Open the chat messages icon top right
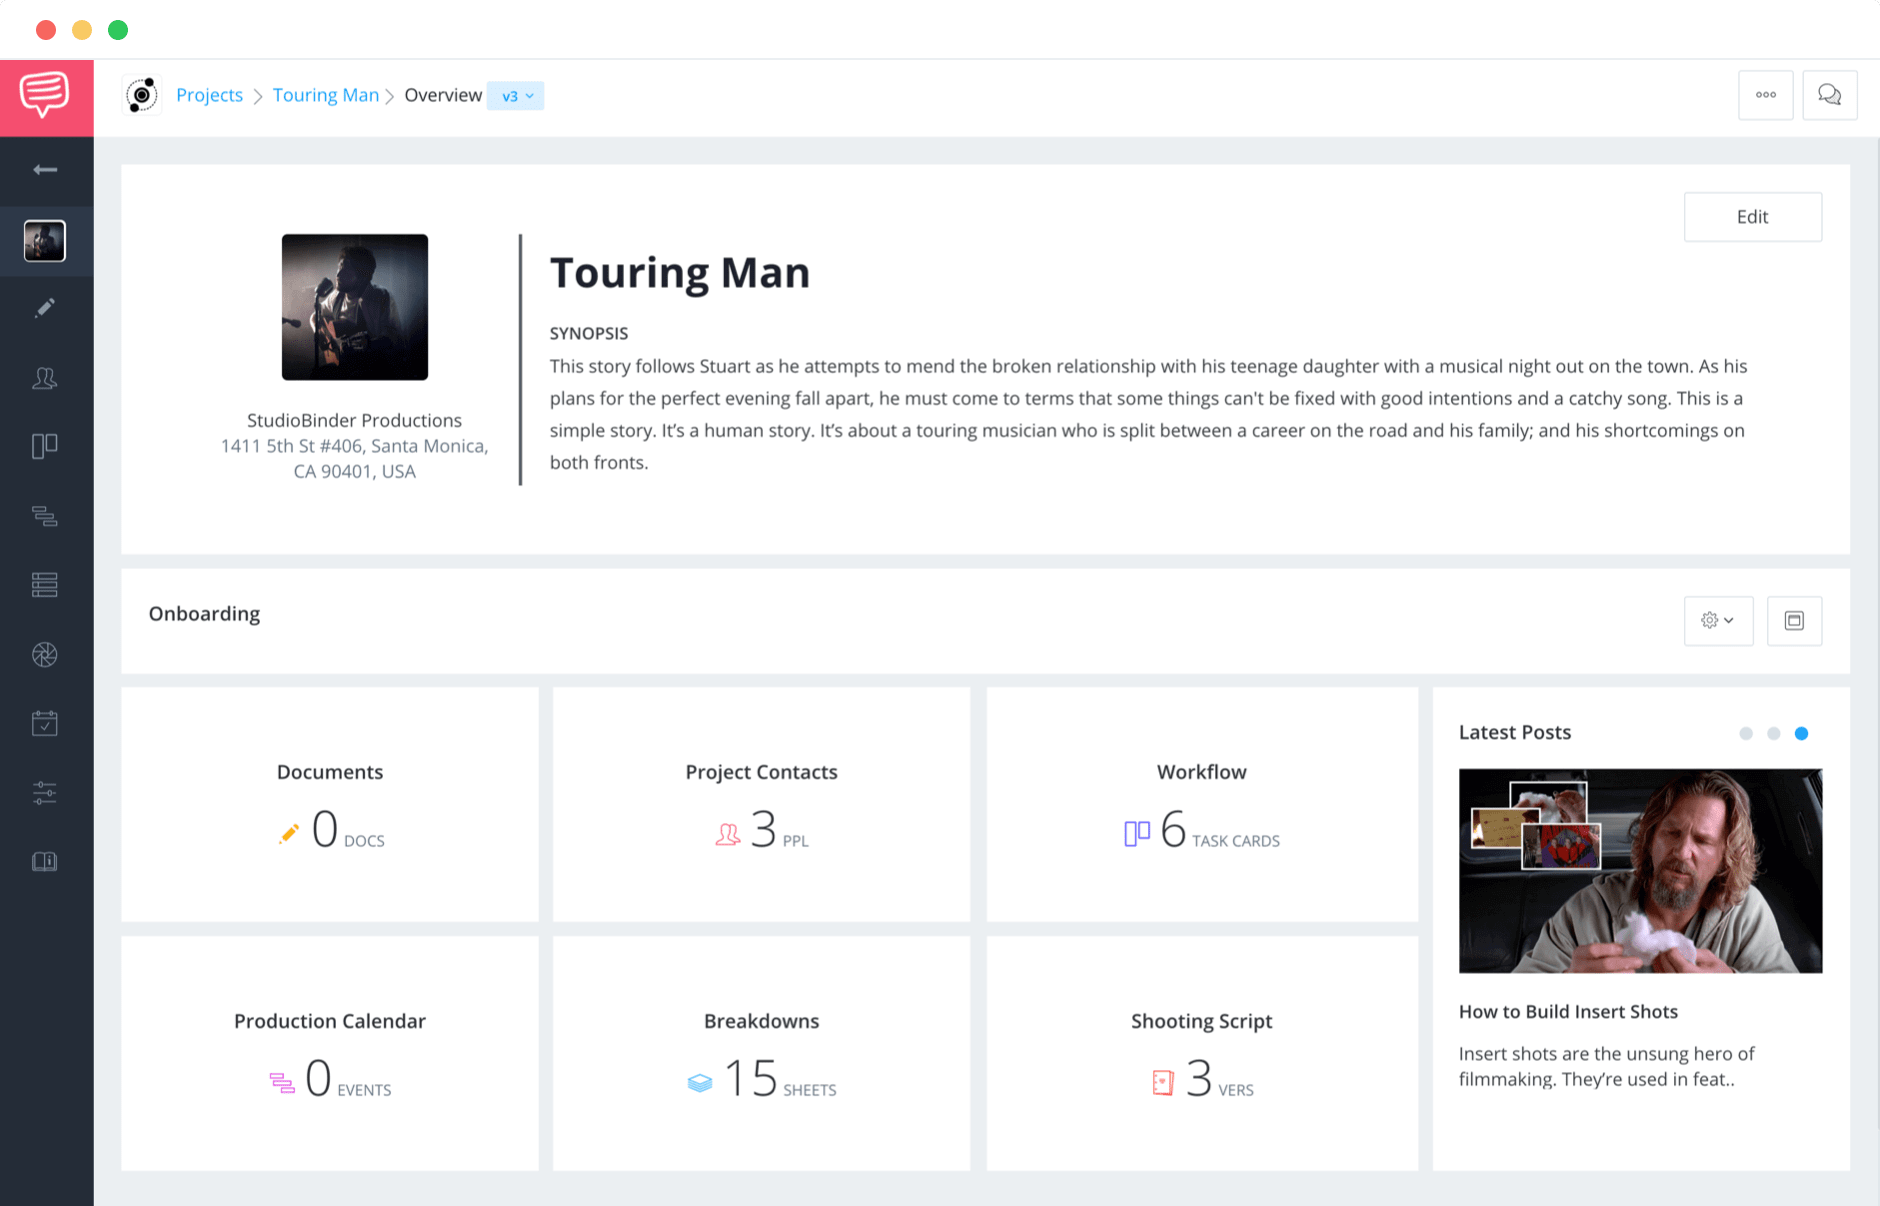 coord(1830,95)
